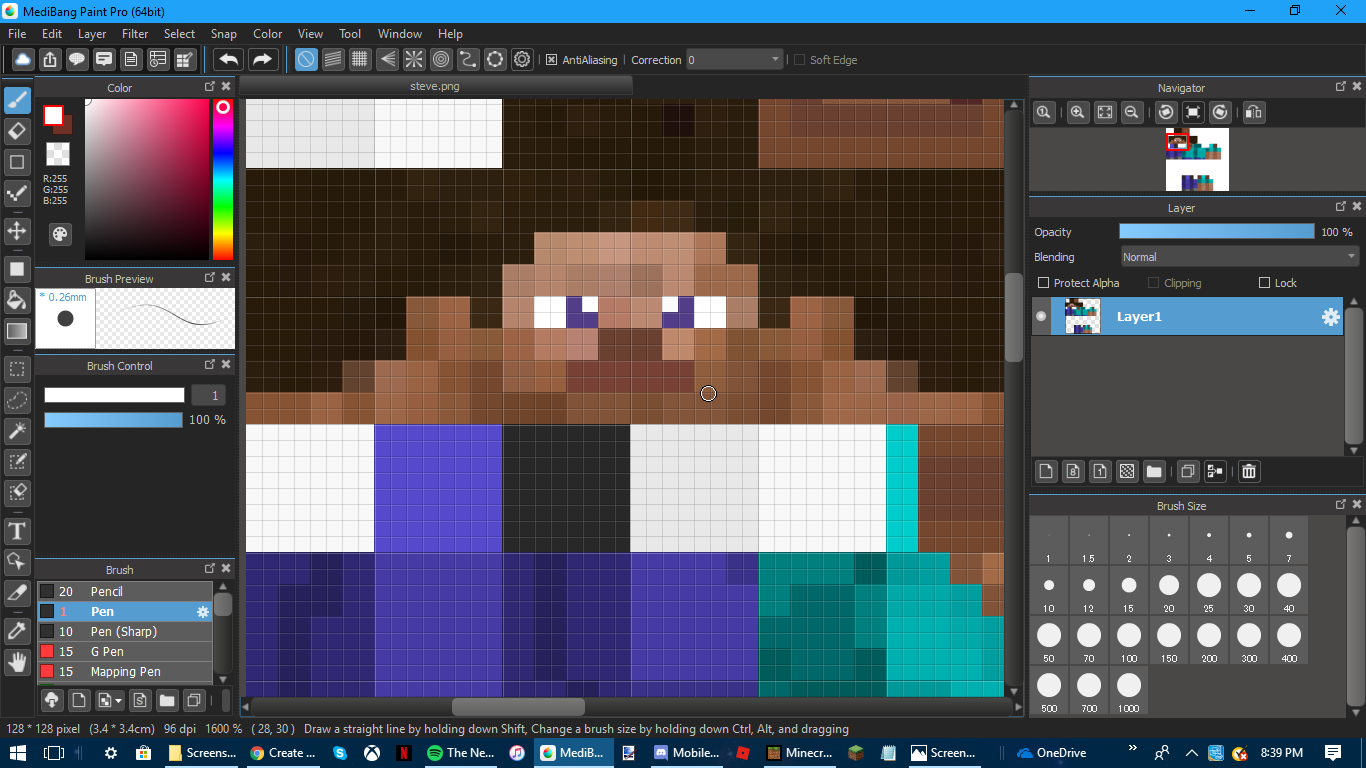Switch to the steve.png document tab

(x=435, y=86)
